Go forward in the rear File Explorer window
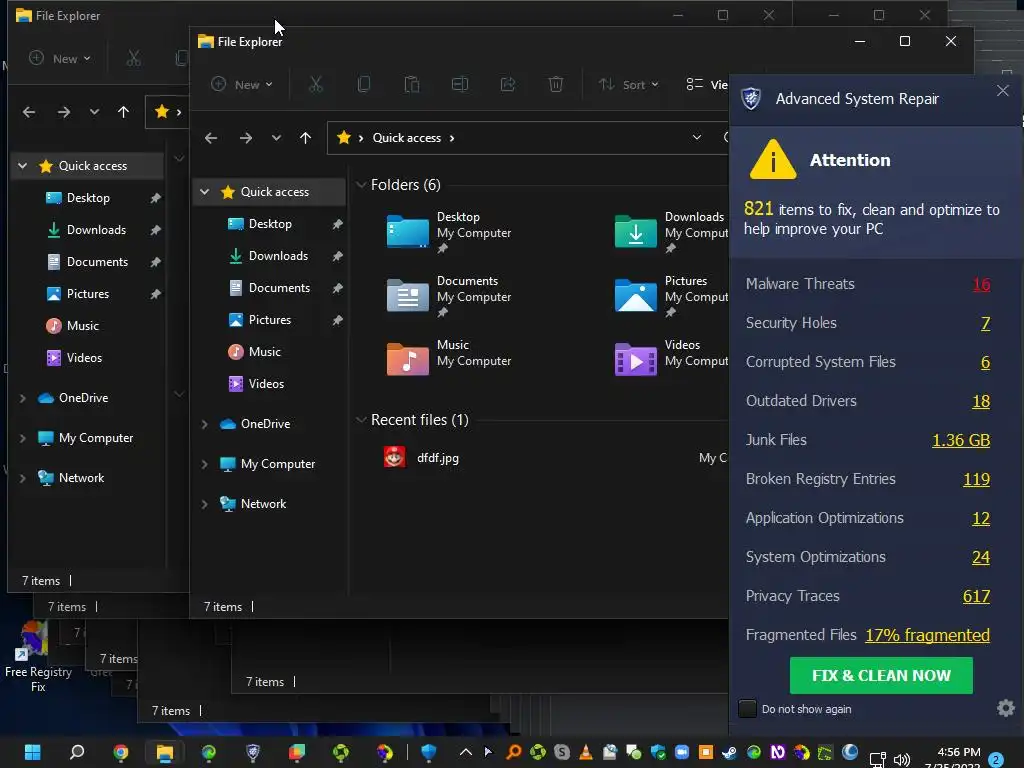This screenshot has height=768, width=1024. [63, 112]
